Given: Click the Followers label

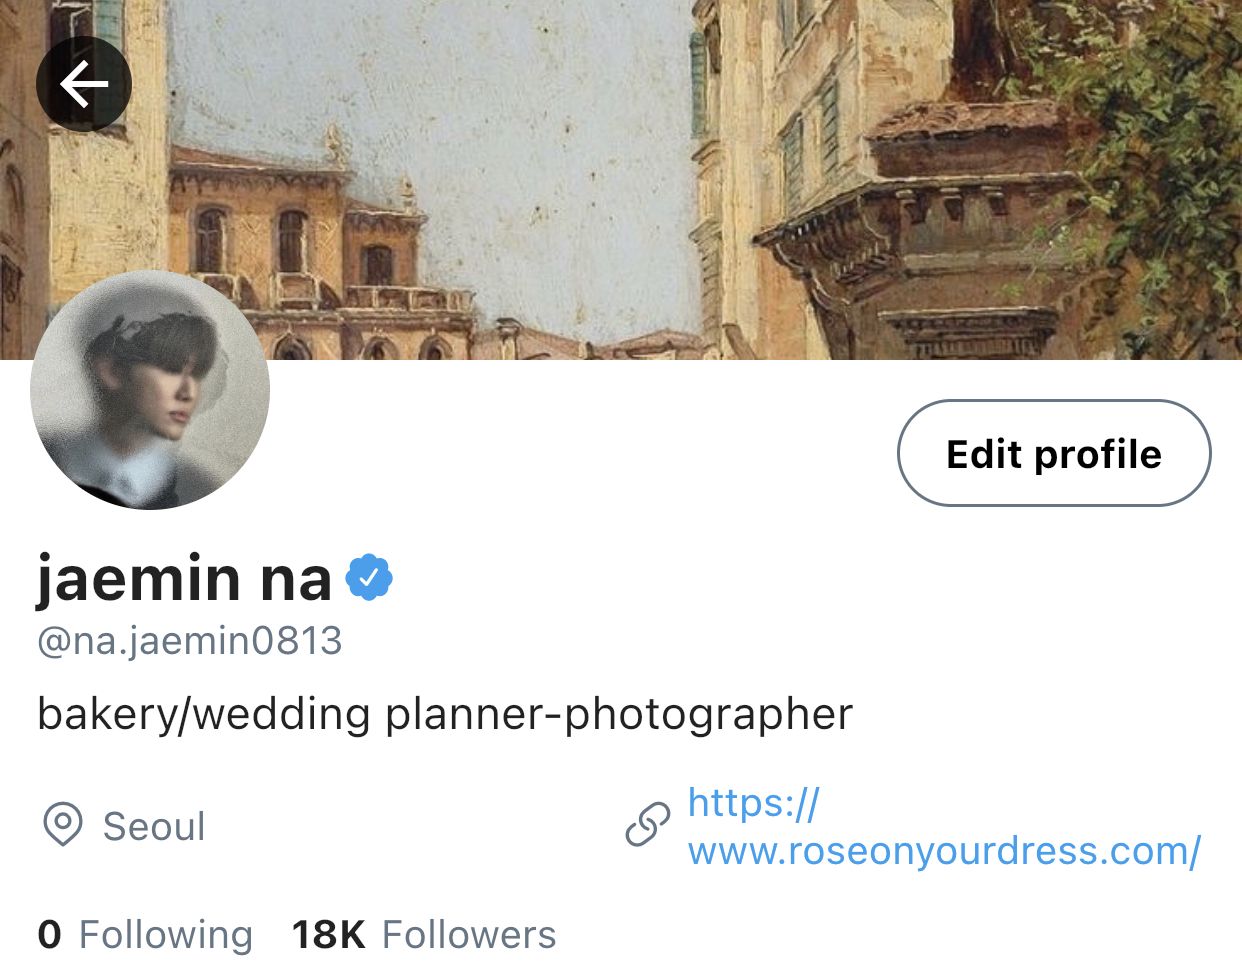Looking at the screenshot, I should [469, 935].
